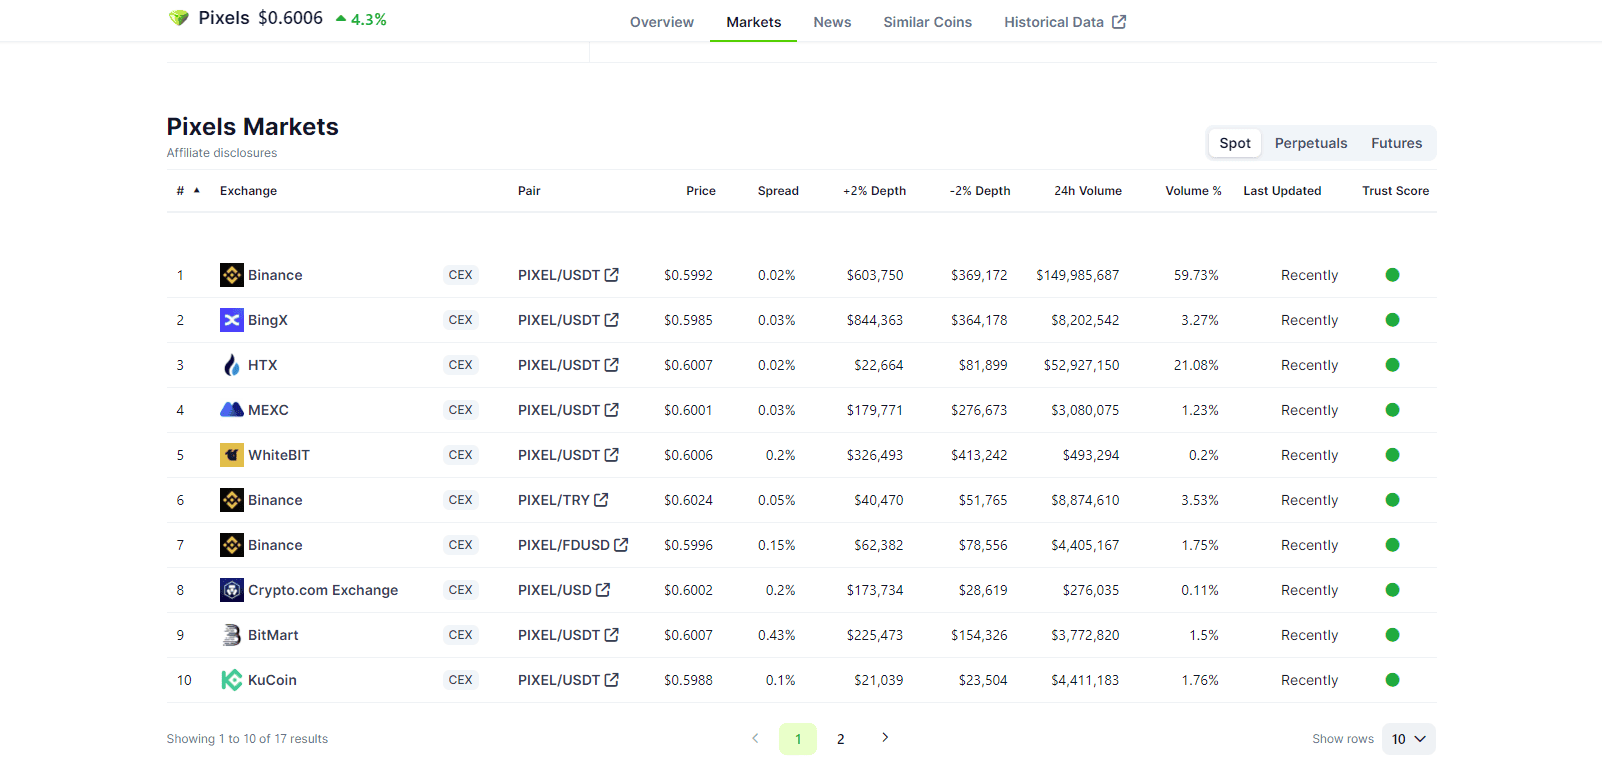Open the Affiliate disclosures link
Screen dimensions: 1602x783
click(222, 153)
